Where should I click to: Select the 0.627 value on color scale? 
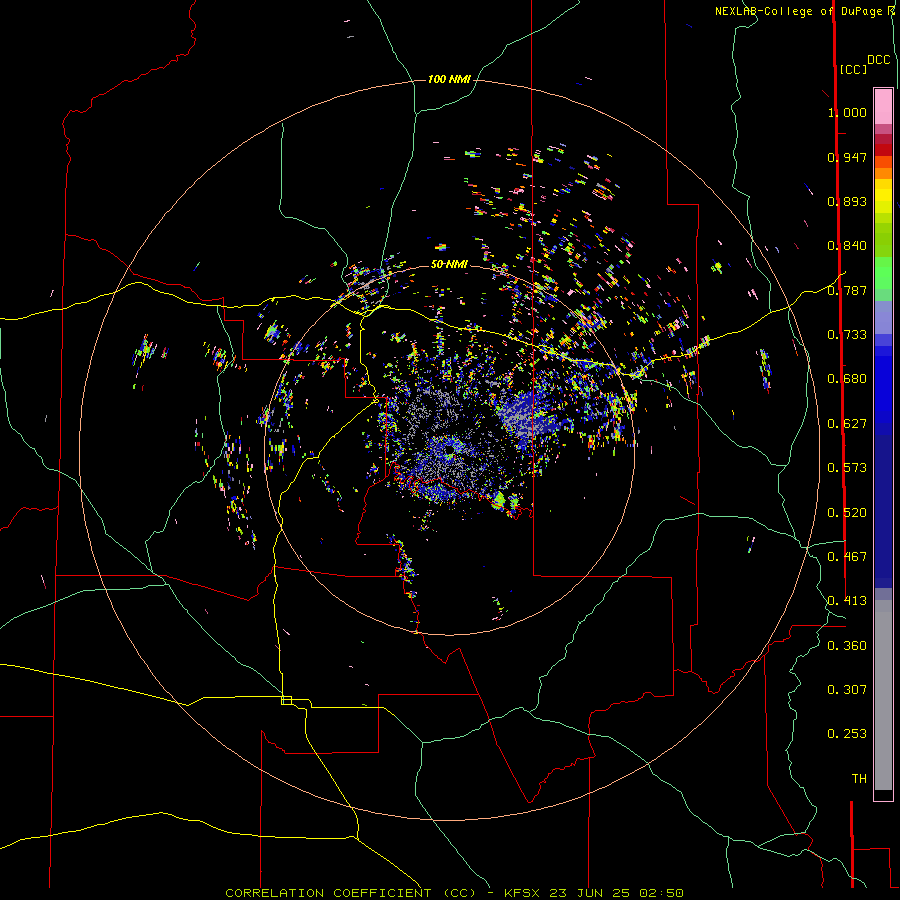click(x=847, y=424)
